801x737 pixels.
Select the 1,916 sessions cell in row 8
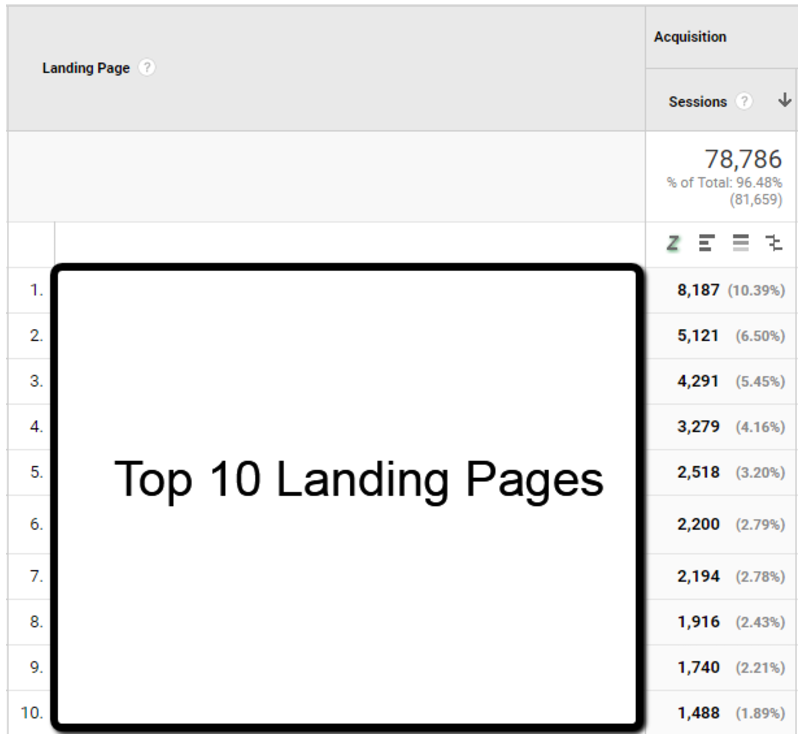(x=698, y=621)
